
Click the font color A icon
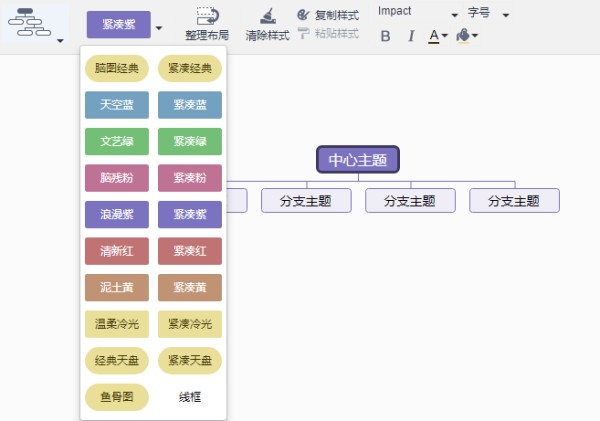pyautogui.click(x=434, y=36)
